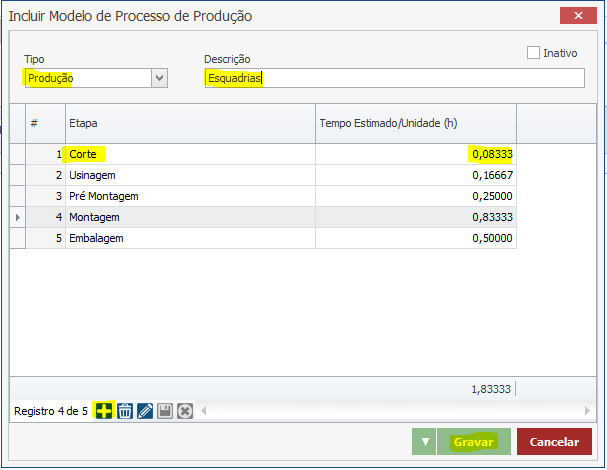Click the horizontal scrollbar left arrow
607x470 pixels.
(x=203, y=411)
